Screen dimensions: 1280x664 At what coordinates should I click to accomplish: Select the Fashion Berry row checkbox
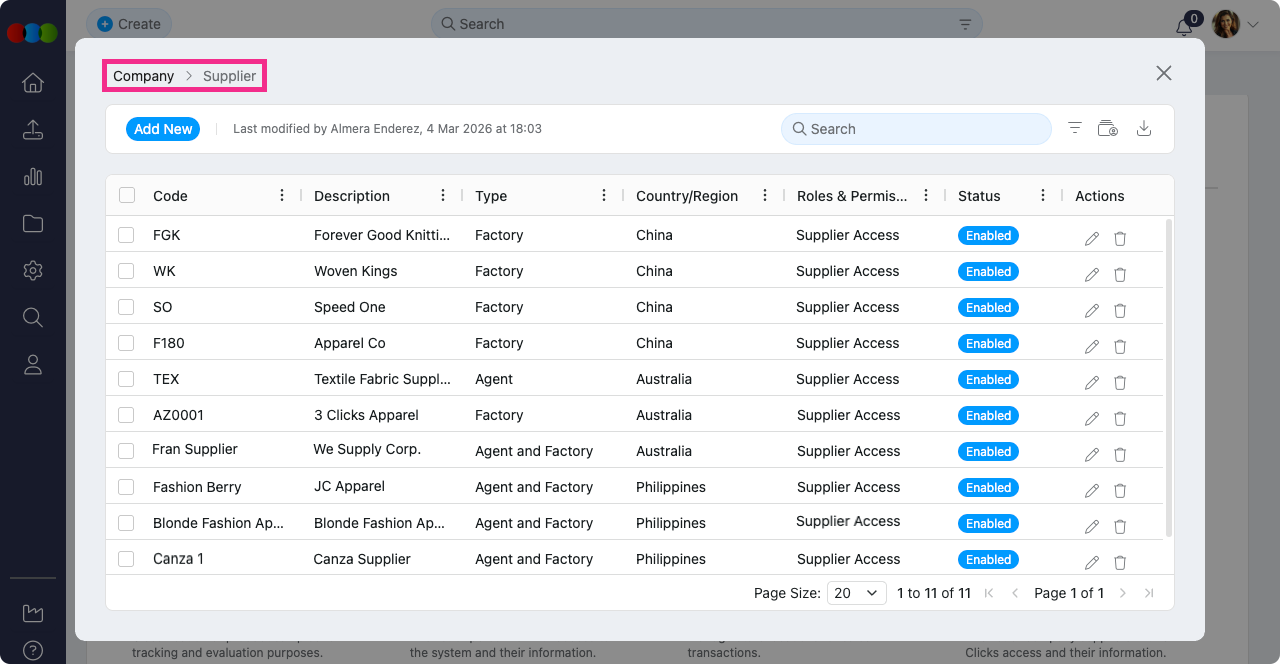click(x=126, y=487)
